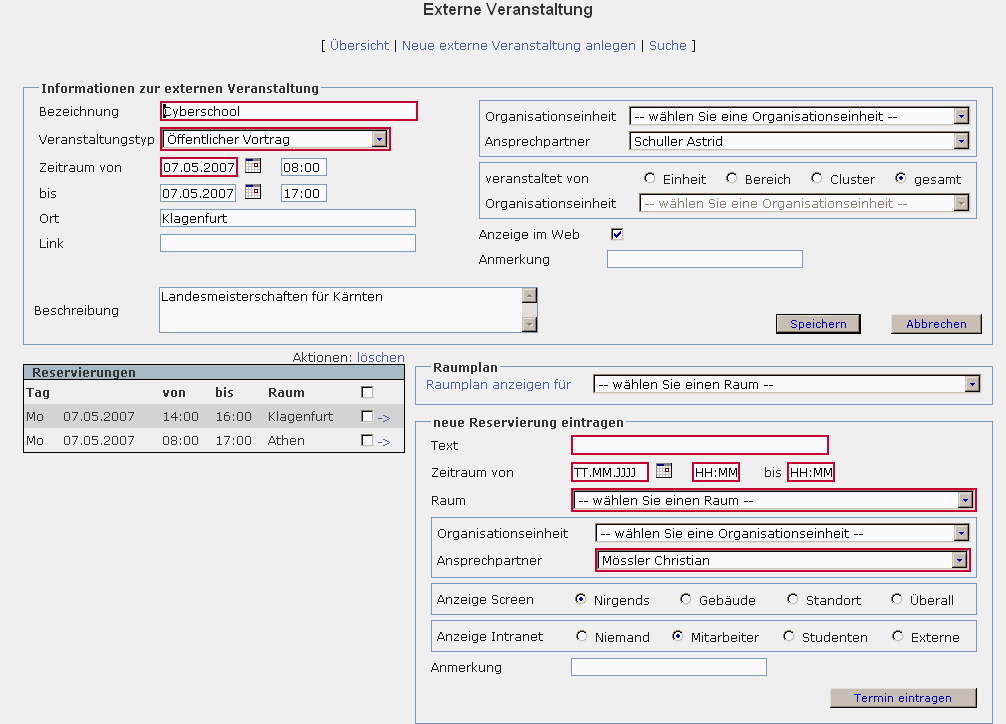Focus the empty Link field
This screenshot has width=1006, height=724.
point(288,243)
